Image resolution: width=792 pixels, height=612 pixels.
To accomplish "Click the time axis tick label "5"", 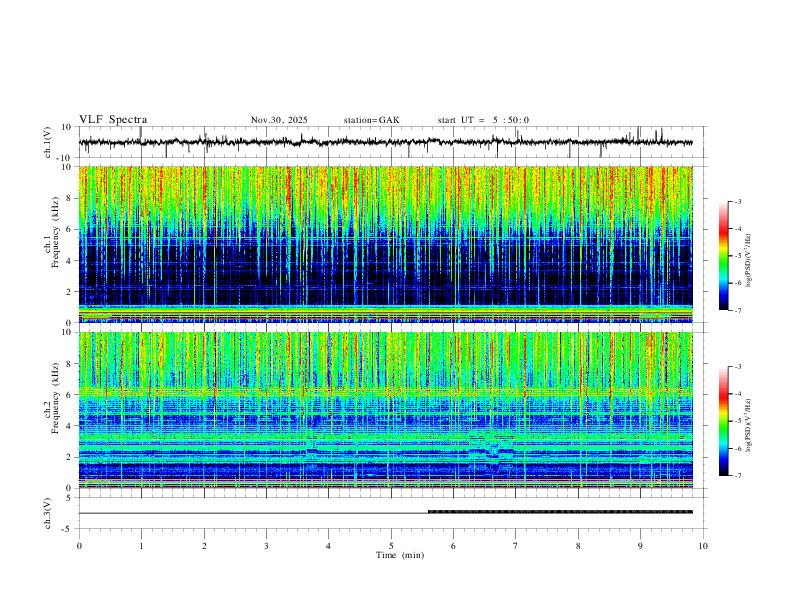I will pos(391,546).
